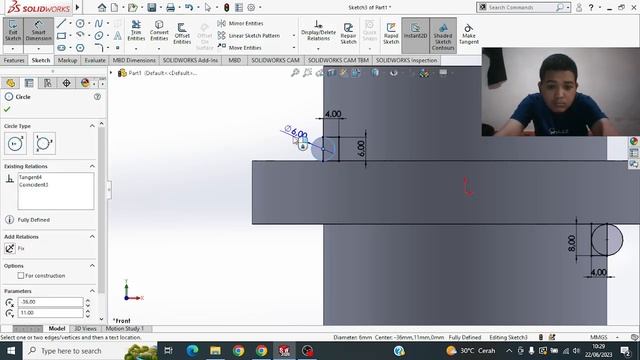The image size is (640, 360).
Task: Open the Options gear icon
Action: point(251,7)
